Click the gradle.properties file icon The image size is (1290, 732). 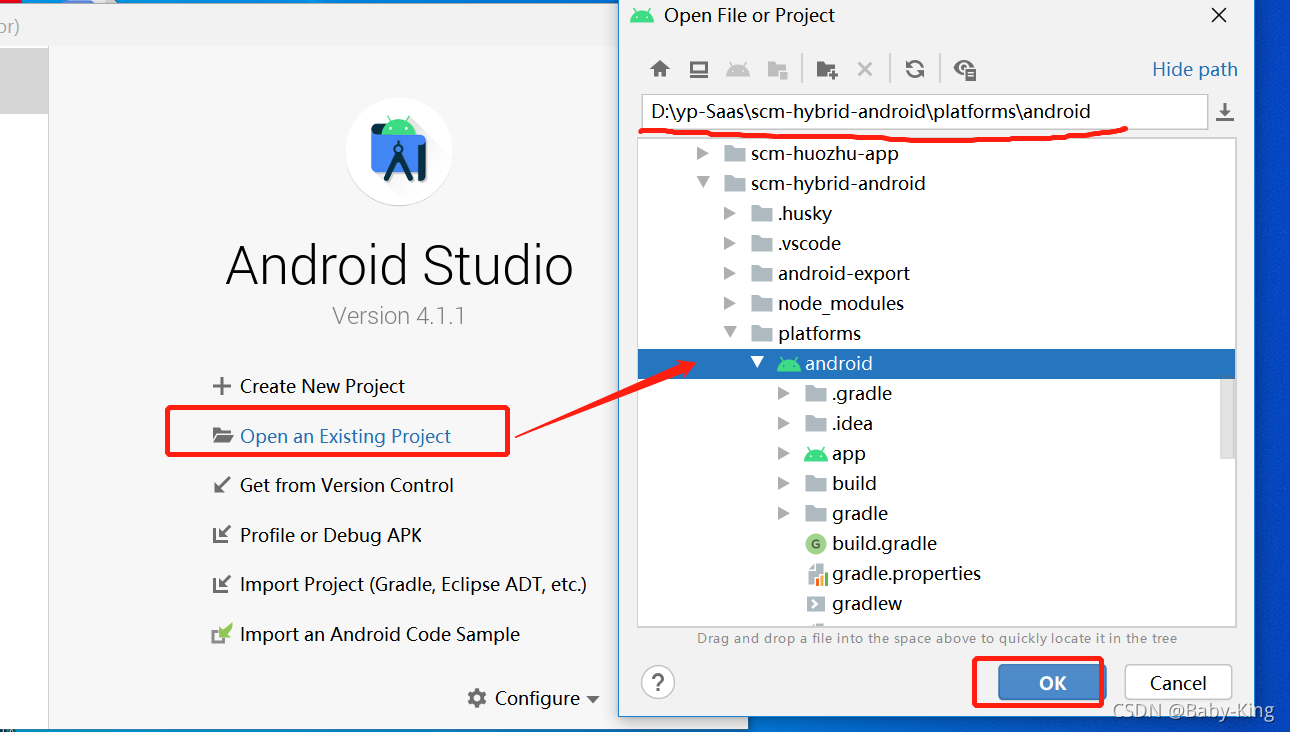pyautogui.click(x=817, y=574)
